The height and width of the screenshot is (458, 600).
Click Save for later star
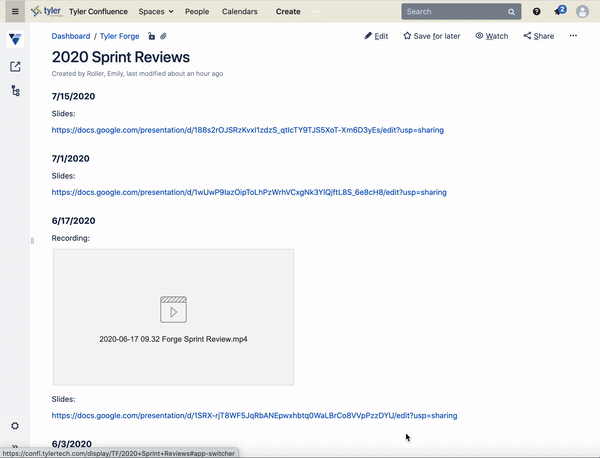[x=432, y=36]
